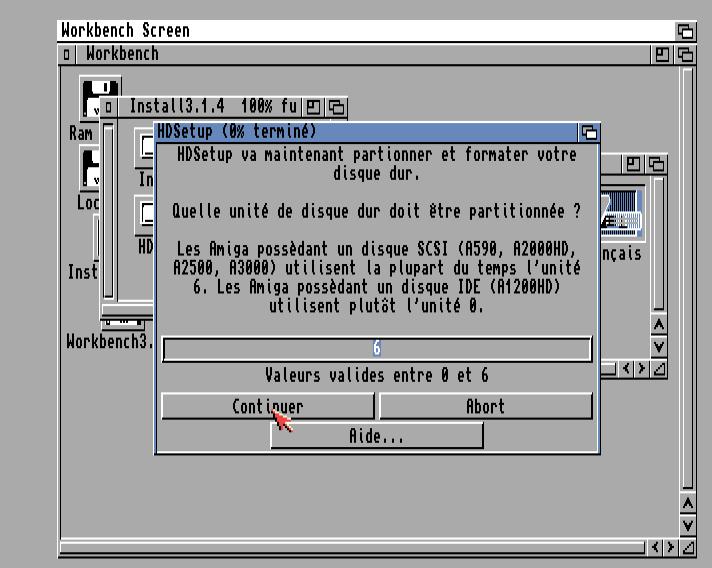This screenshot has width=712, height=568.
Task: Click the Workbench window vertical scrollbar
Action: click(x=688, y=278)
